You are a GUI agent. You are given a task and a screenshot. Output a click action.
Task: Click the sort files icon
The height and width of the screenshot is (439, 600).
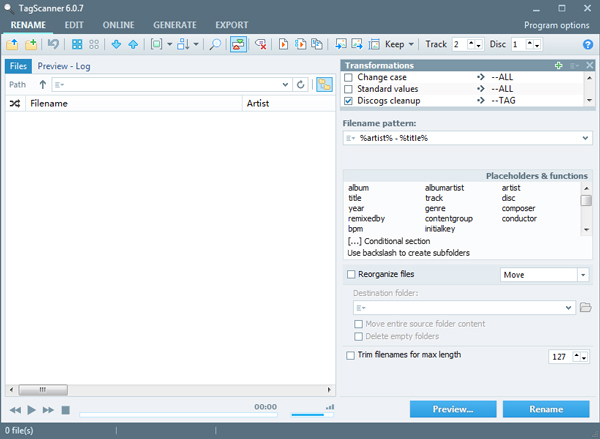pos(183,44)
